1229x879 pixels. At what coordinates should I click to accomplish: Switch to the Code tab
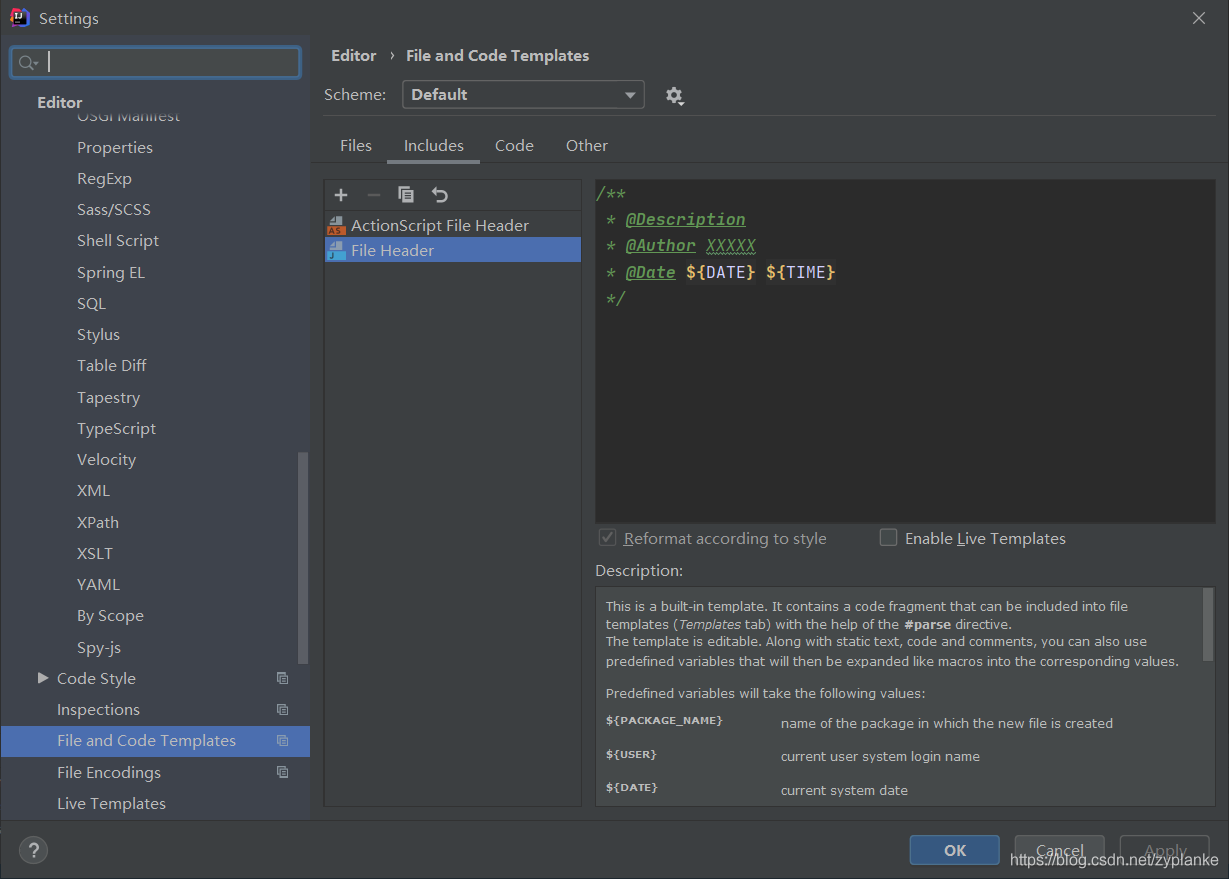point(513,145)
